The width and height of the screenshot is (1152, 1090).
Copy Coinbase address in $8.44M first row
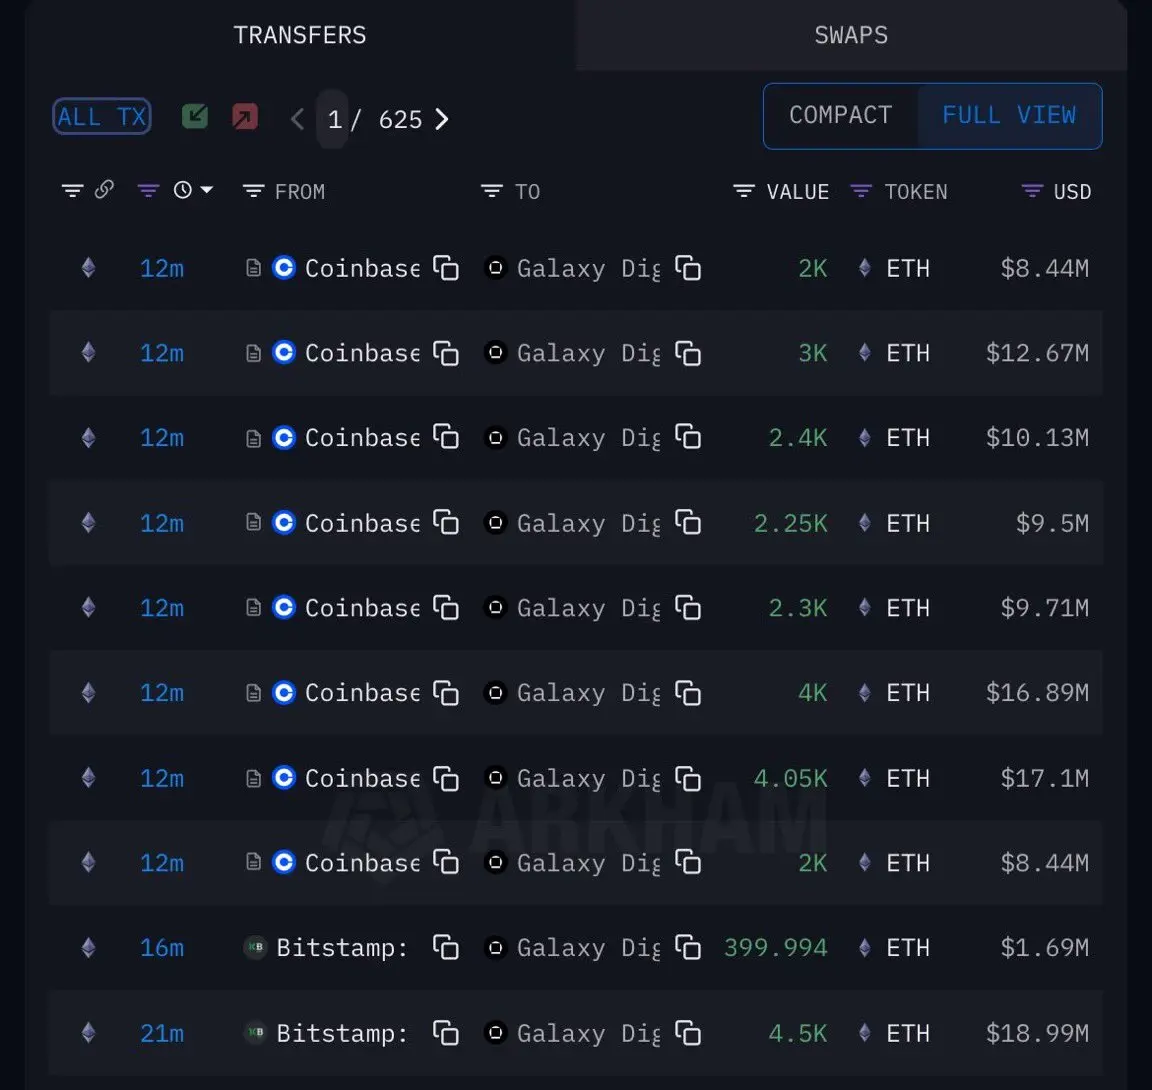tap(446, 268)
